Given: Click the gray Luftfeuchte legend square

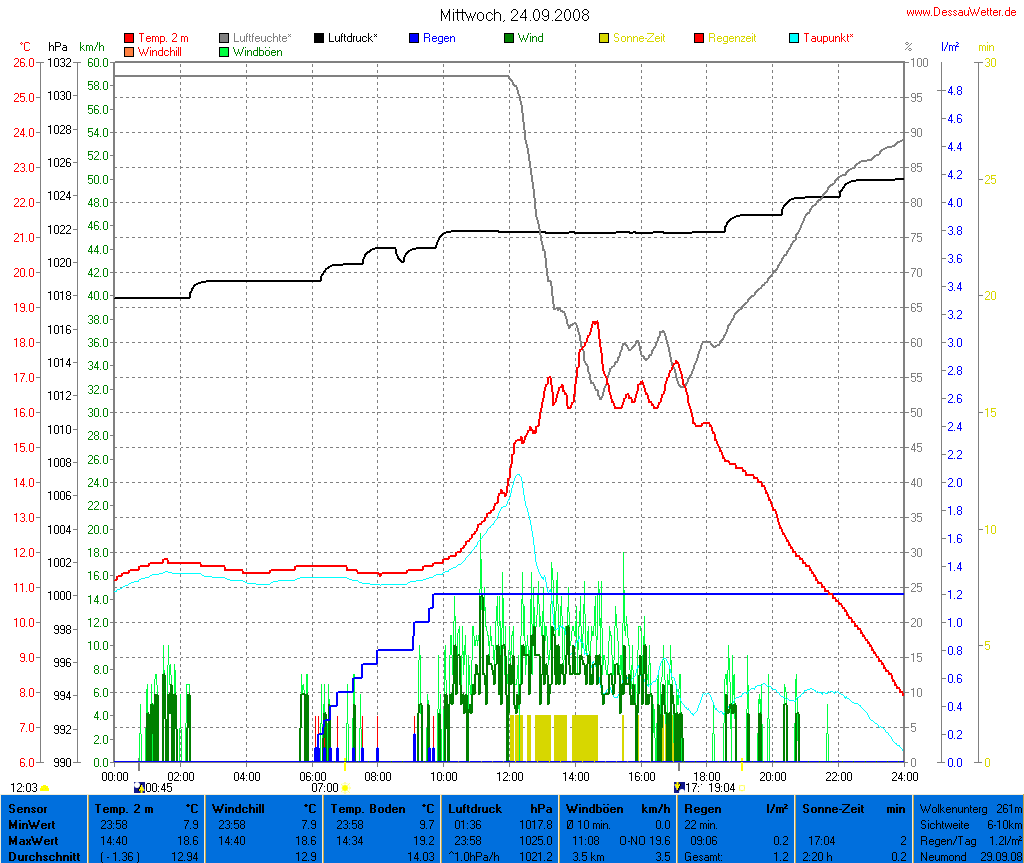Looking at the screenshot, I should [x=225, y=38].
